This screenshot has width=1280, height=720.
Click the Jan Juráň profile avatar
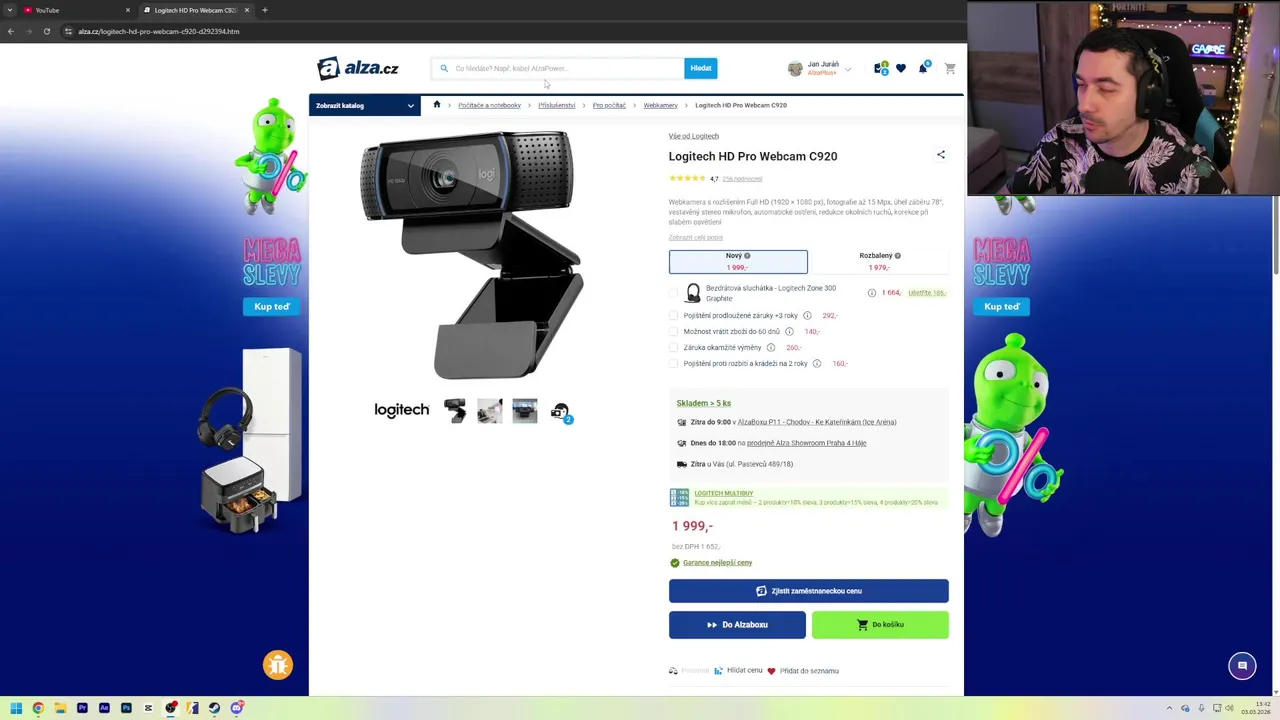[x=795, y=68]
